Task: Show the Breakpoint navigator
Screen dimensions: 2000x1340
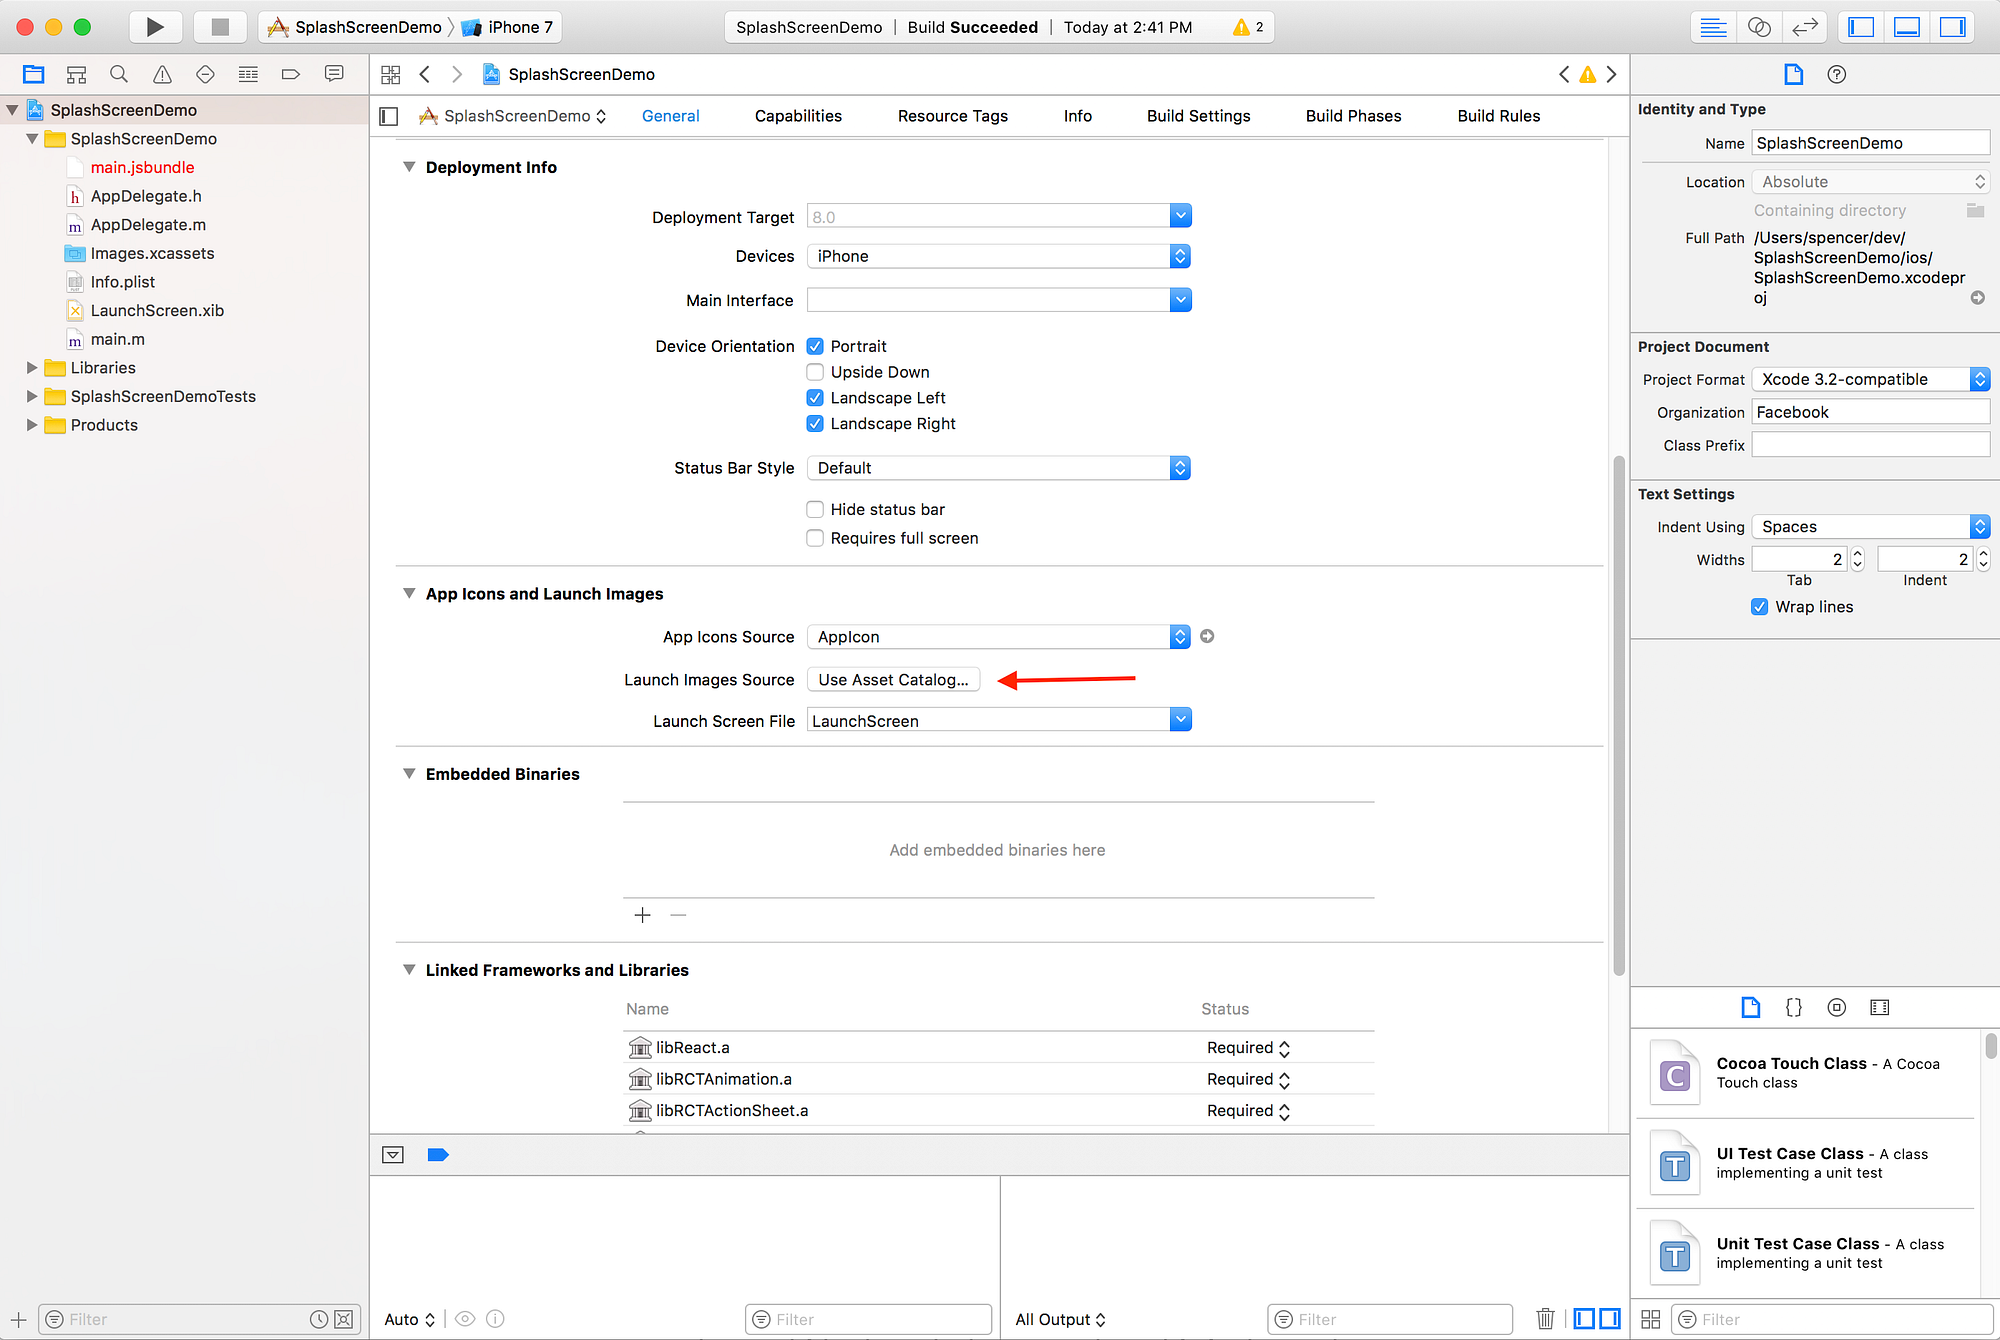Action: tap(291, 74)
